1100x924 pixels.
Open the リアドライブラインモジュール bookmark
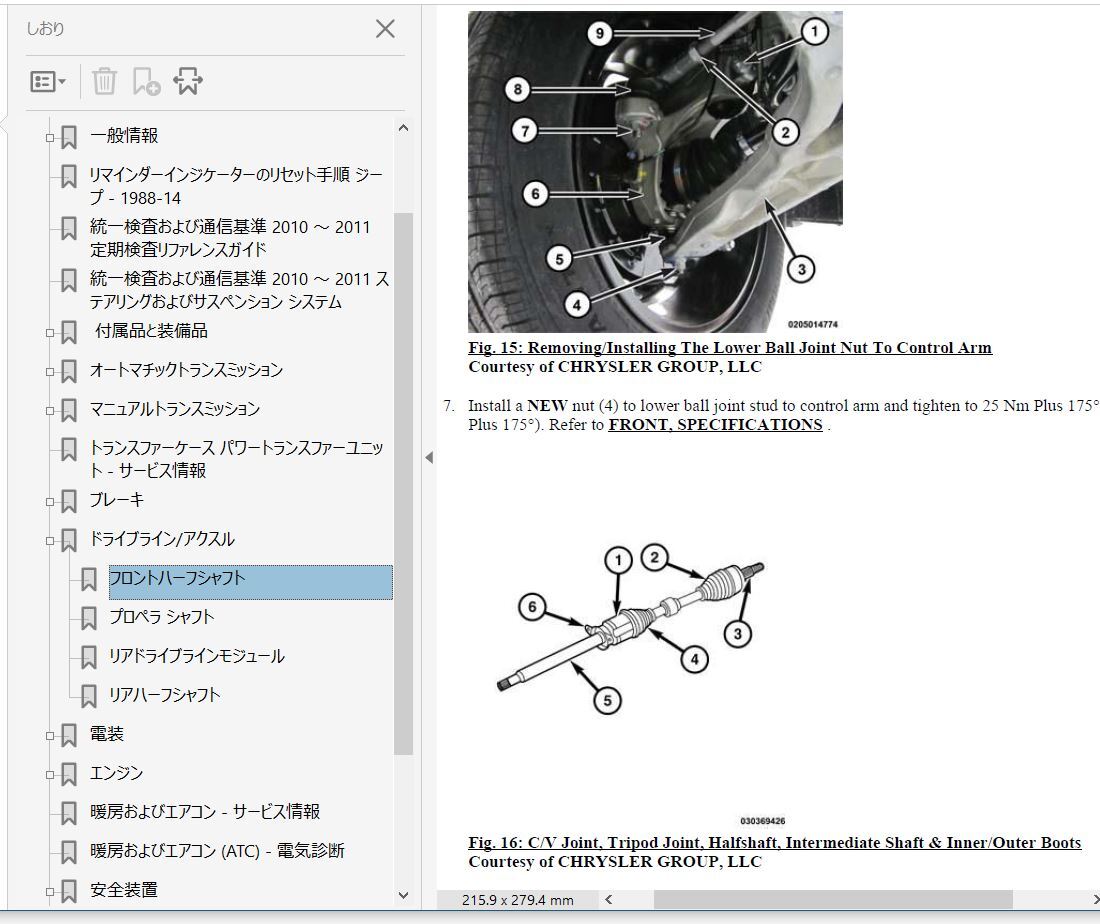pos(196,657)
